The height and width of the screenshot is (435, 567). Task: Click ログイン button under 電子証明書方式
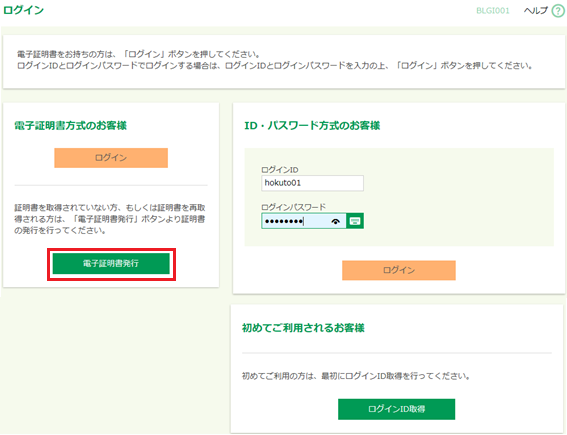(111, 158)
